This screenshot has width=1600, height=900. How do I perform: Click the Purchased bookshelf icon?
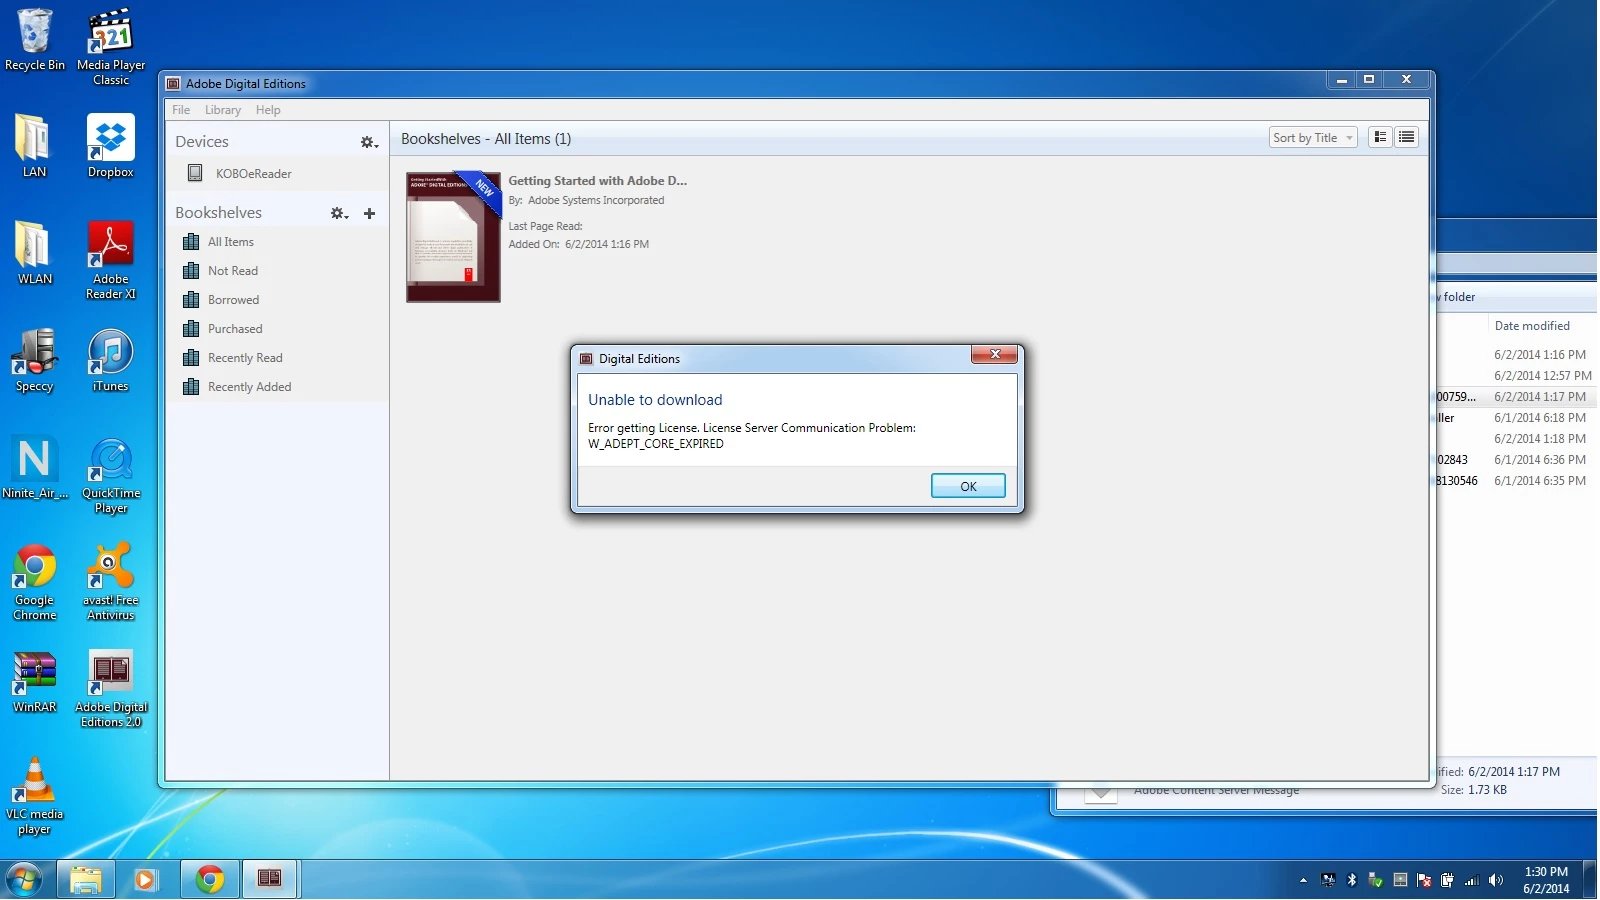point(191,329)
